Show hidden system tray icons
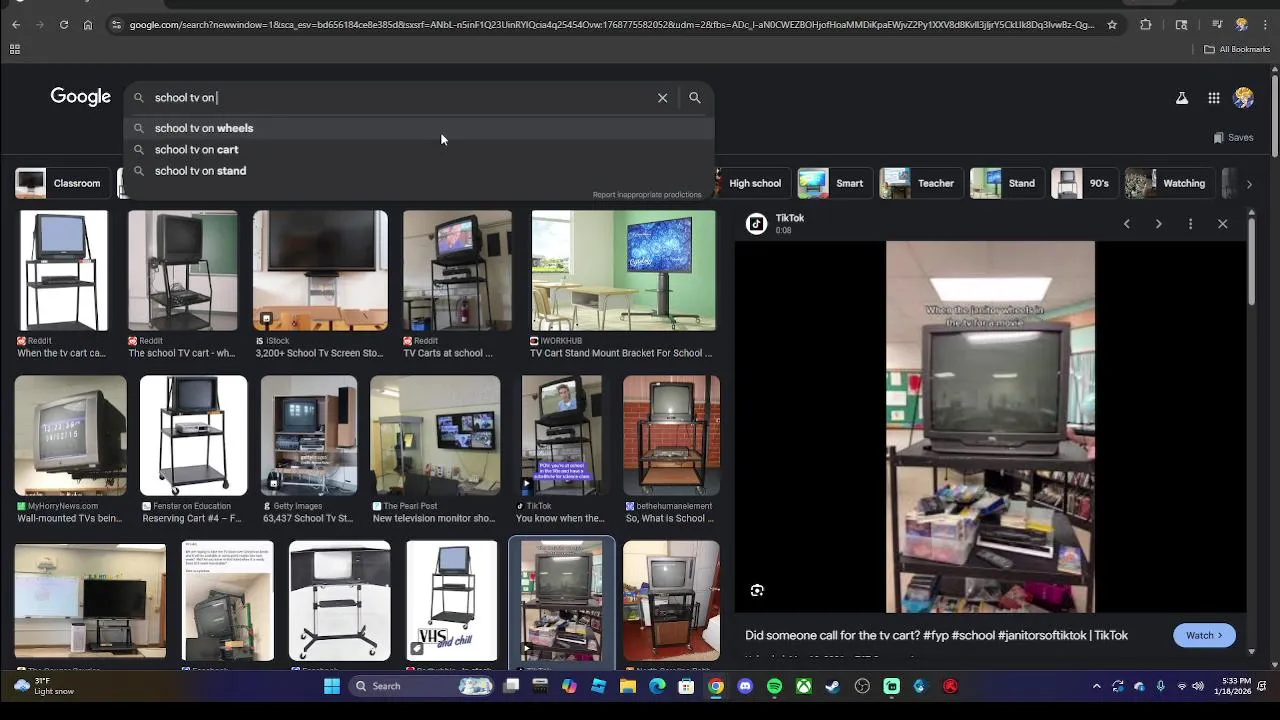This screenshot has height=720, width=1280. (1097, 686)
